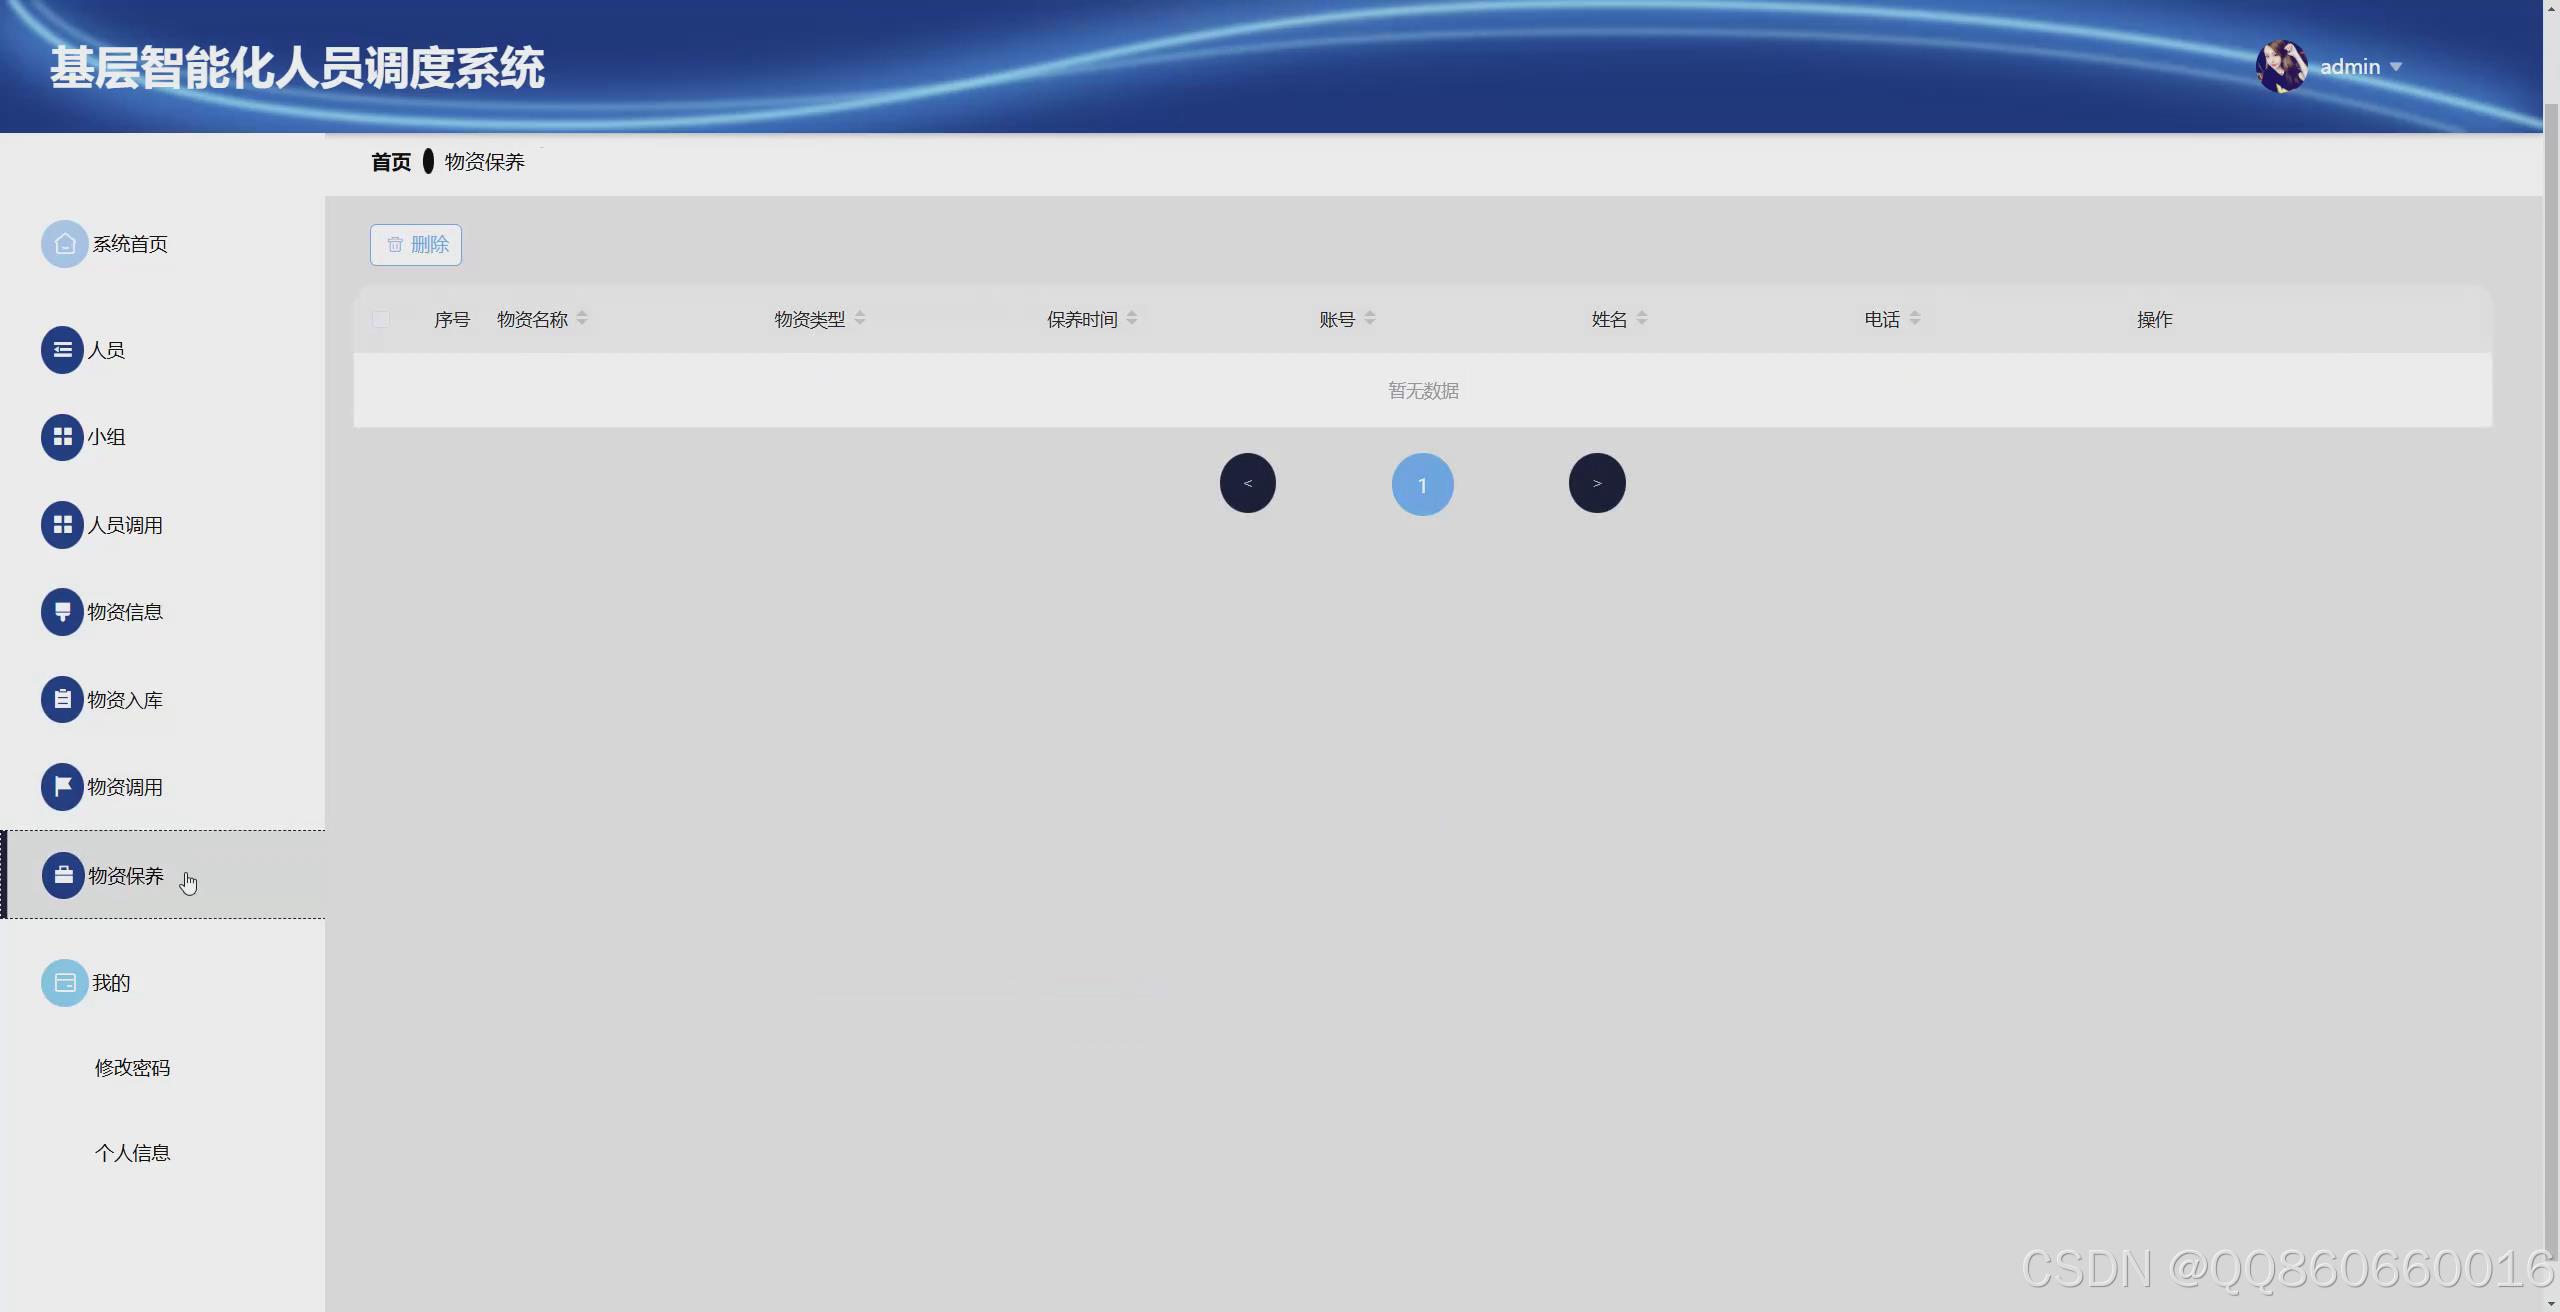Go to previous page button
The height and width of the screenshot is (1312, 2560).
pos(1248,484)
